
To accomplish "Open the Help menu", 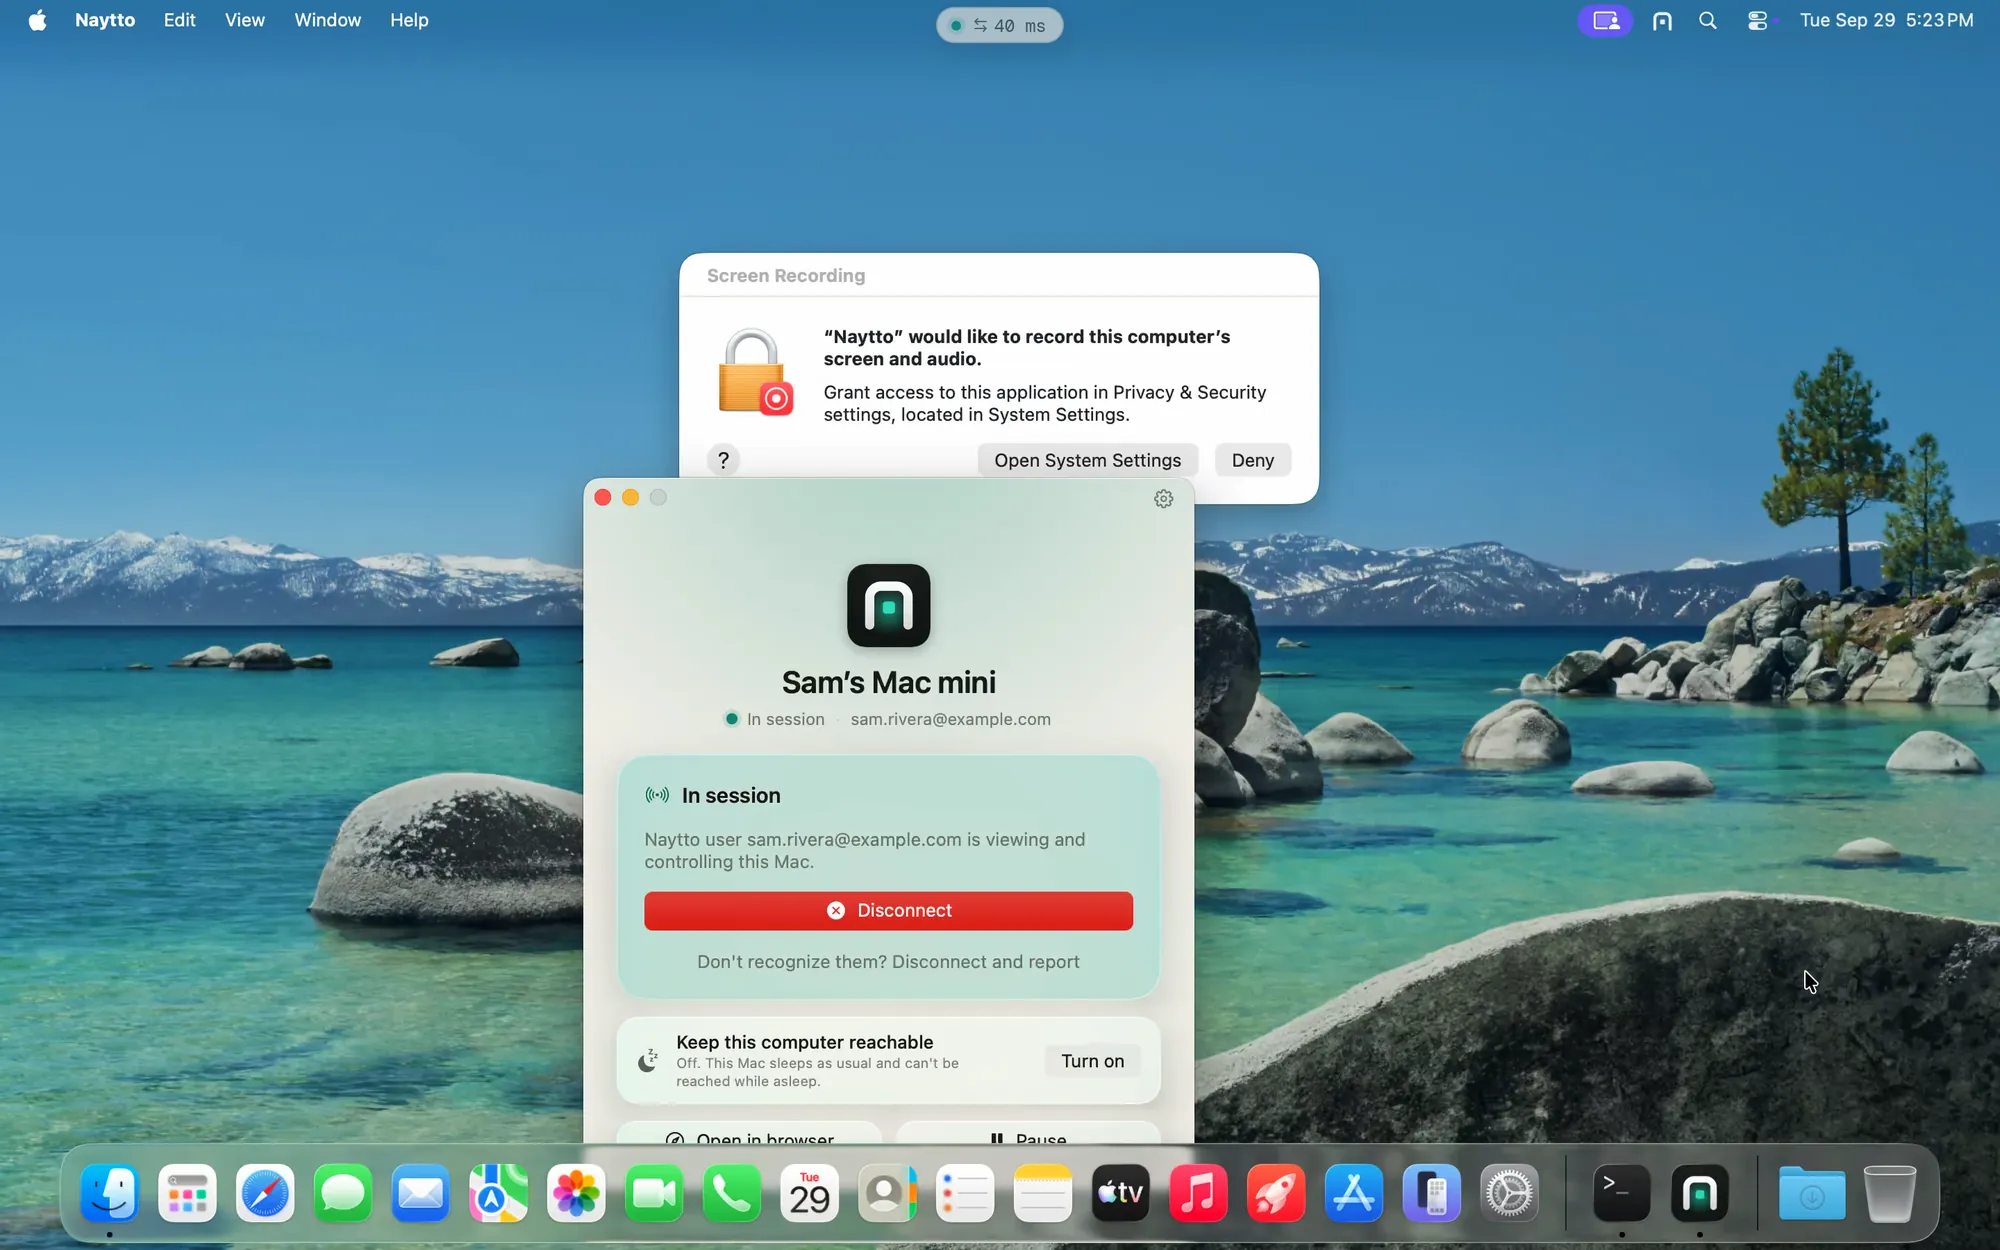I will click(x=409, y=20).
